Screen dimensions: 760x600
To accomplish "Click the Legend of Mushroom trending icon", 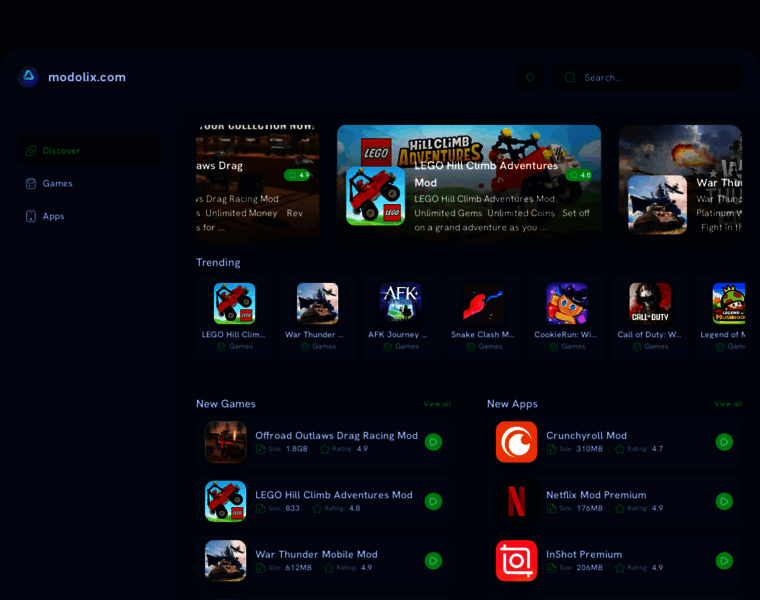I will [729, 303].
